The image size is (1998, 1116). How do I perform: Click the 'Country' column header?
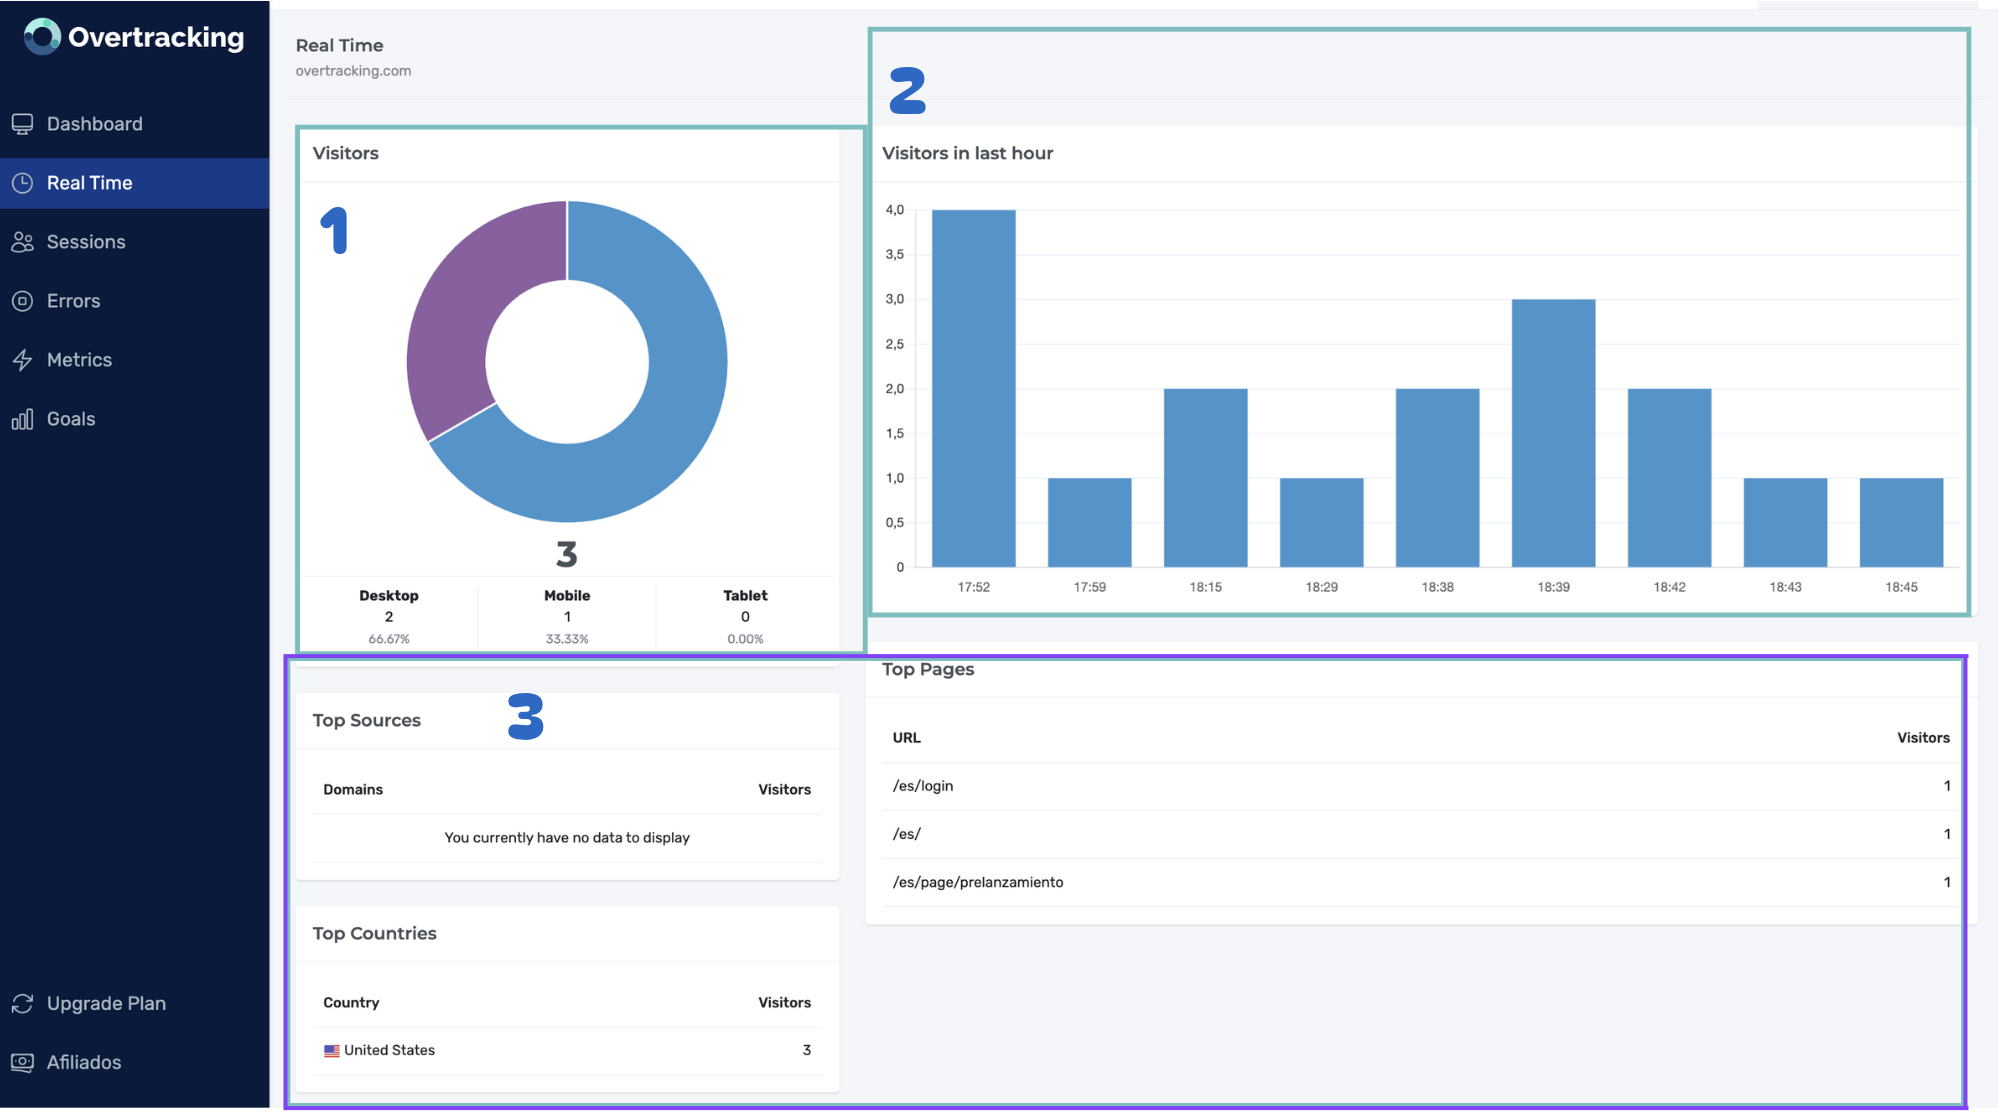[x=351, y=1003]
